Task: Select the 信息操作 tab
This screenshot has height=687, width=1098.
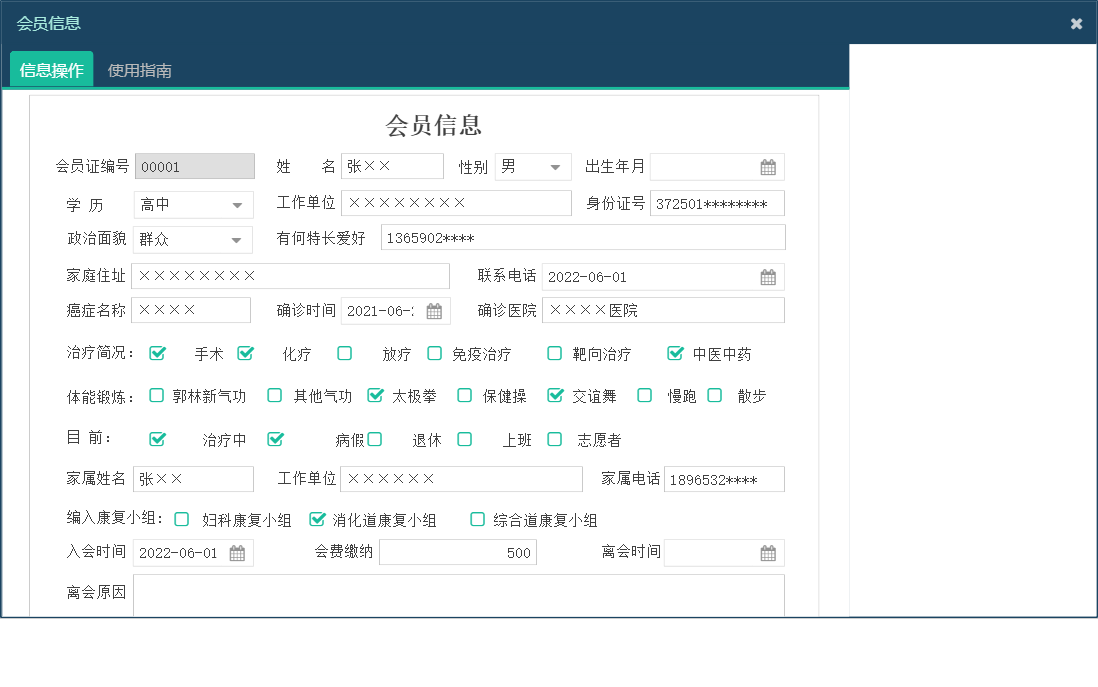Action: click(51, 70)
